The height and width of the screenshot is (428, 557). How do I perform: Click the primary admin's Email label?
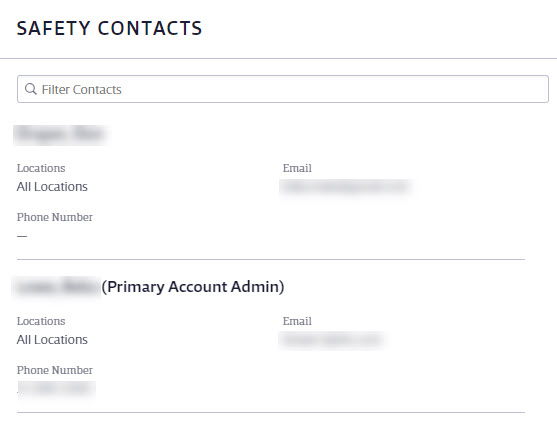(x=297, y=321)
